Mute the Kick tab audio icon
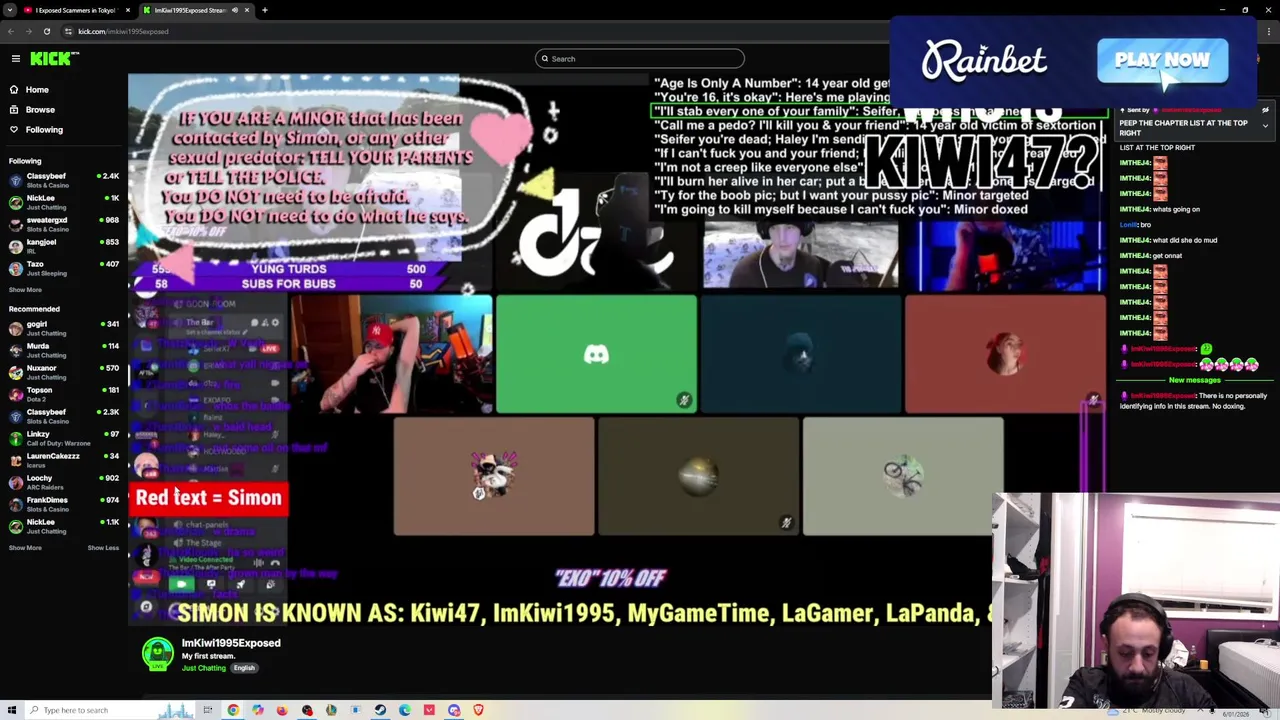 click(235, 10)
